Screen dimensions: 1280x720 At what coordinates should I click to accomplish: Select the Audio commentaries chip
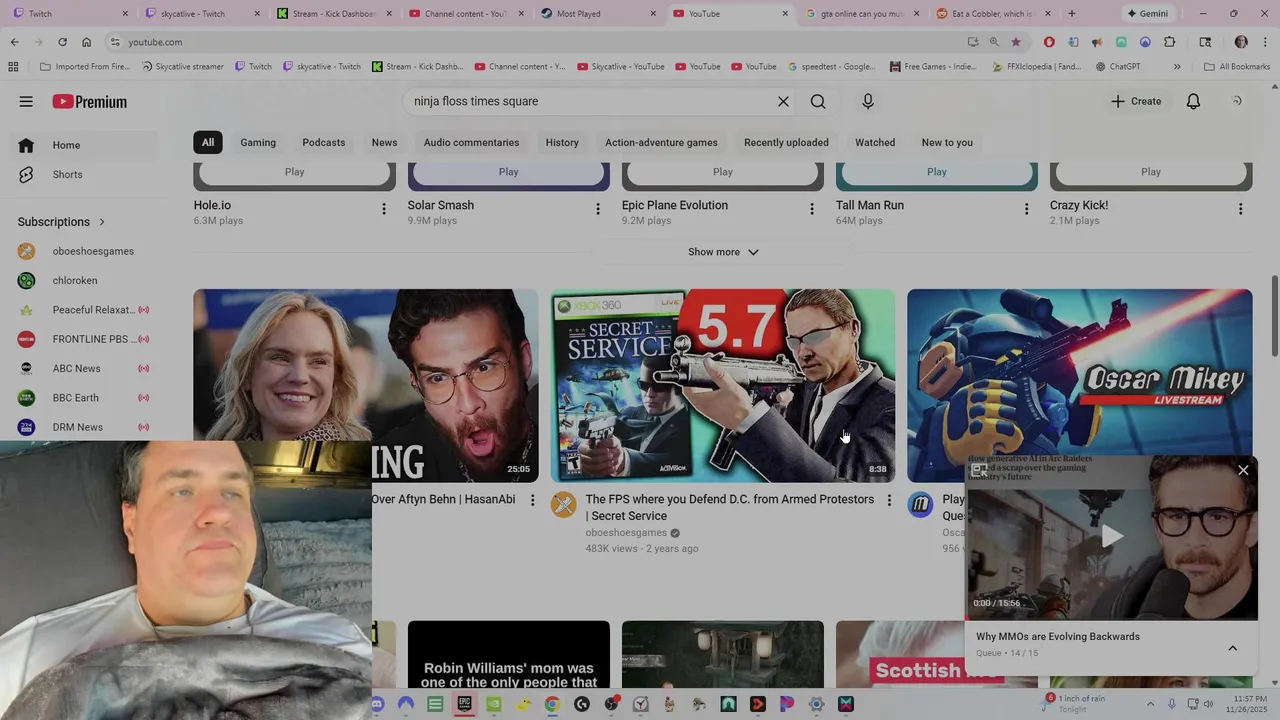pyautogui.click(x=471, y=142)
